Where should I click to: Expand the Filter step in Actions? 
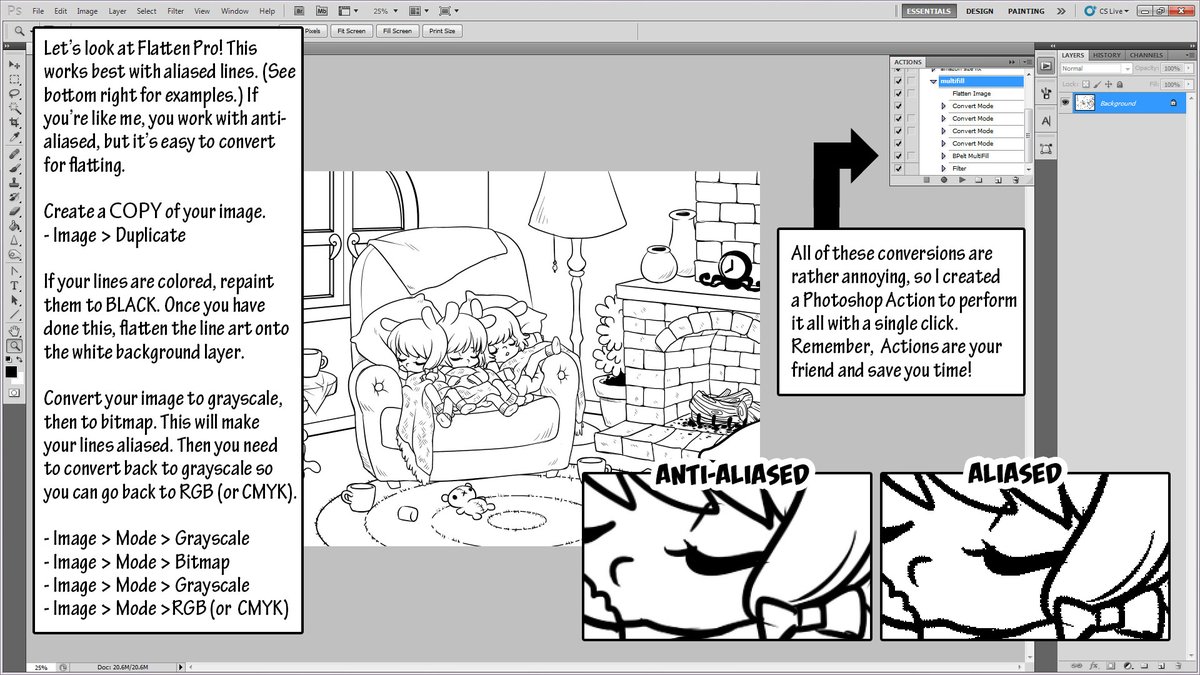coord(943,168)
